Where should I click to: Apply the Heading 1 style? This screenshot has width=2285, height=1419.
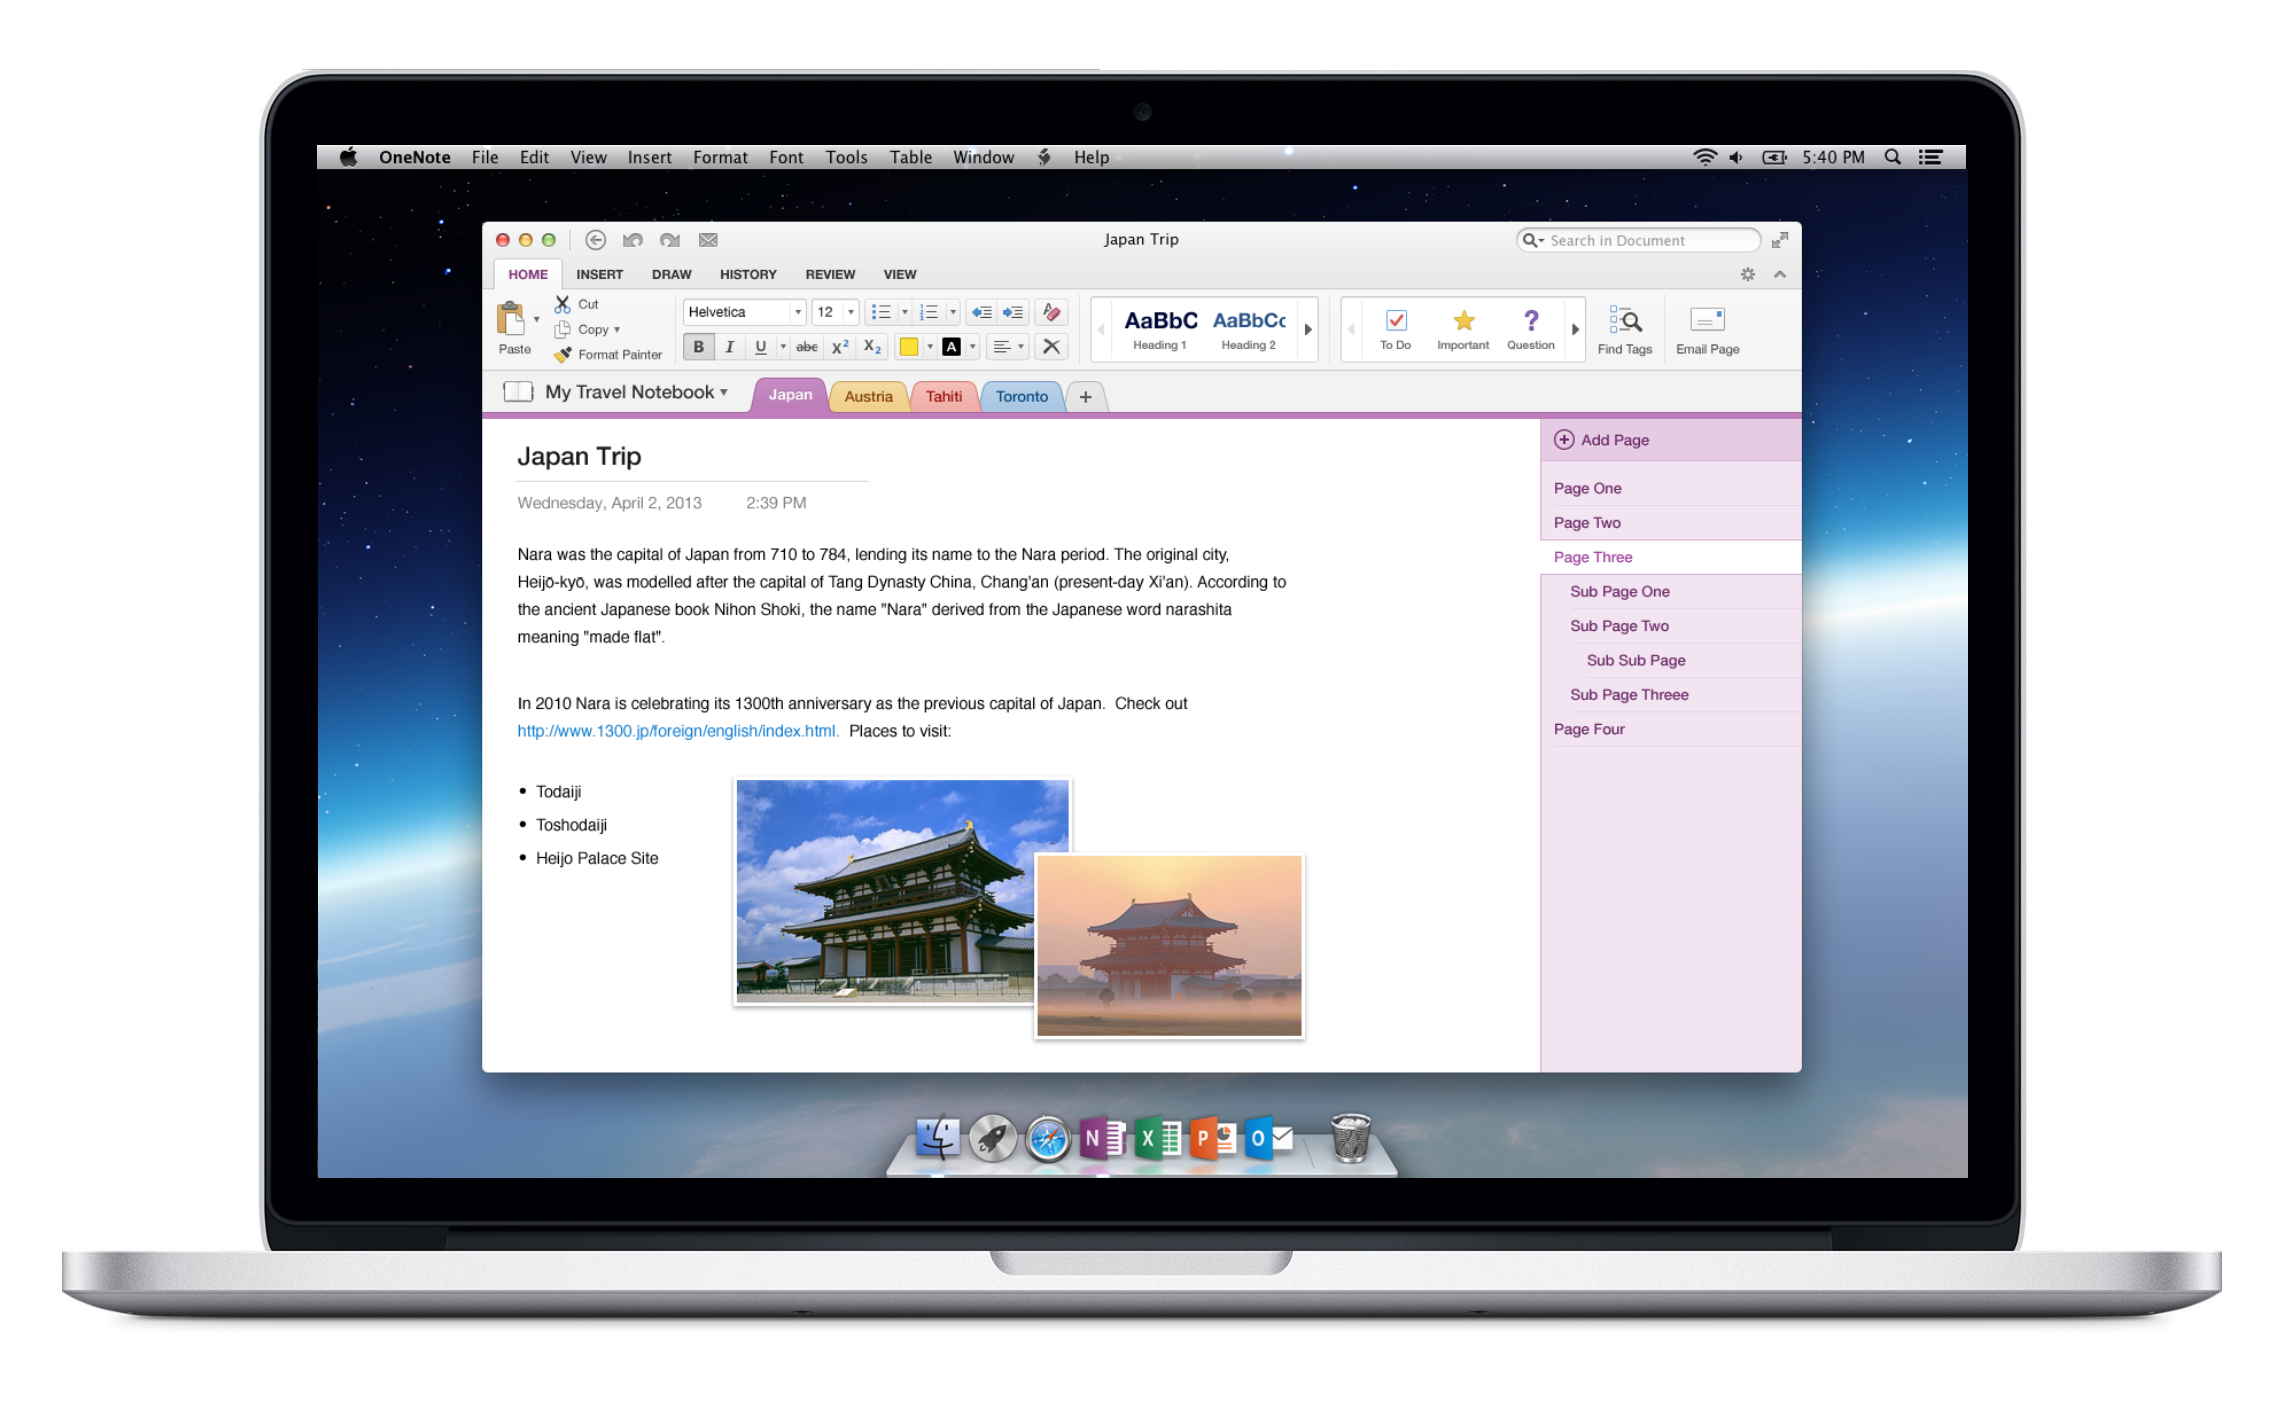[x=1160, y=329]
